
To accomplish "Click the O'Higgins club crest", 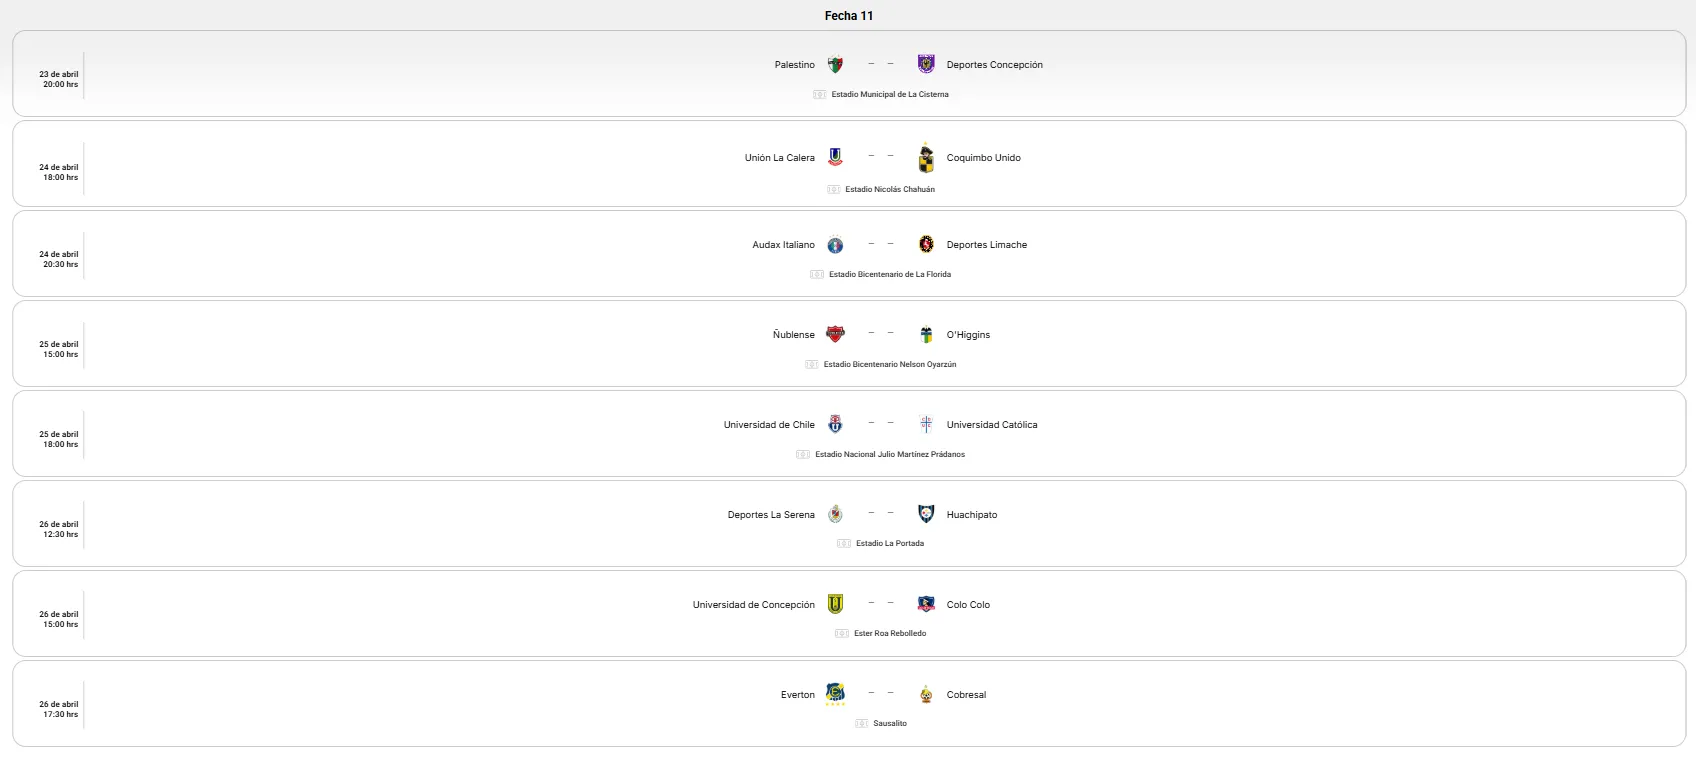I will point(926,335).
